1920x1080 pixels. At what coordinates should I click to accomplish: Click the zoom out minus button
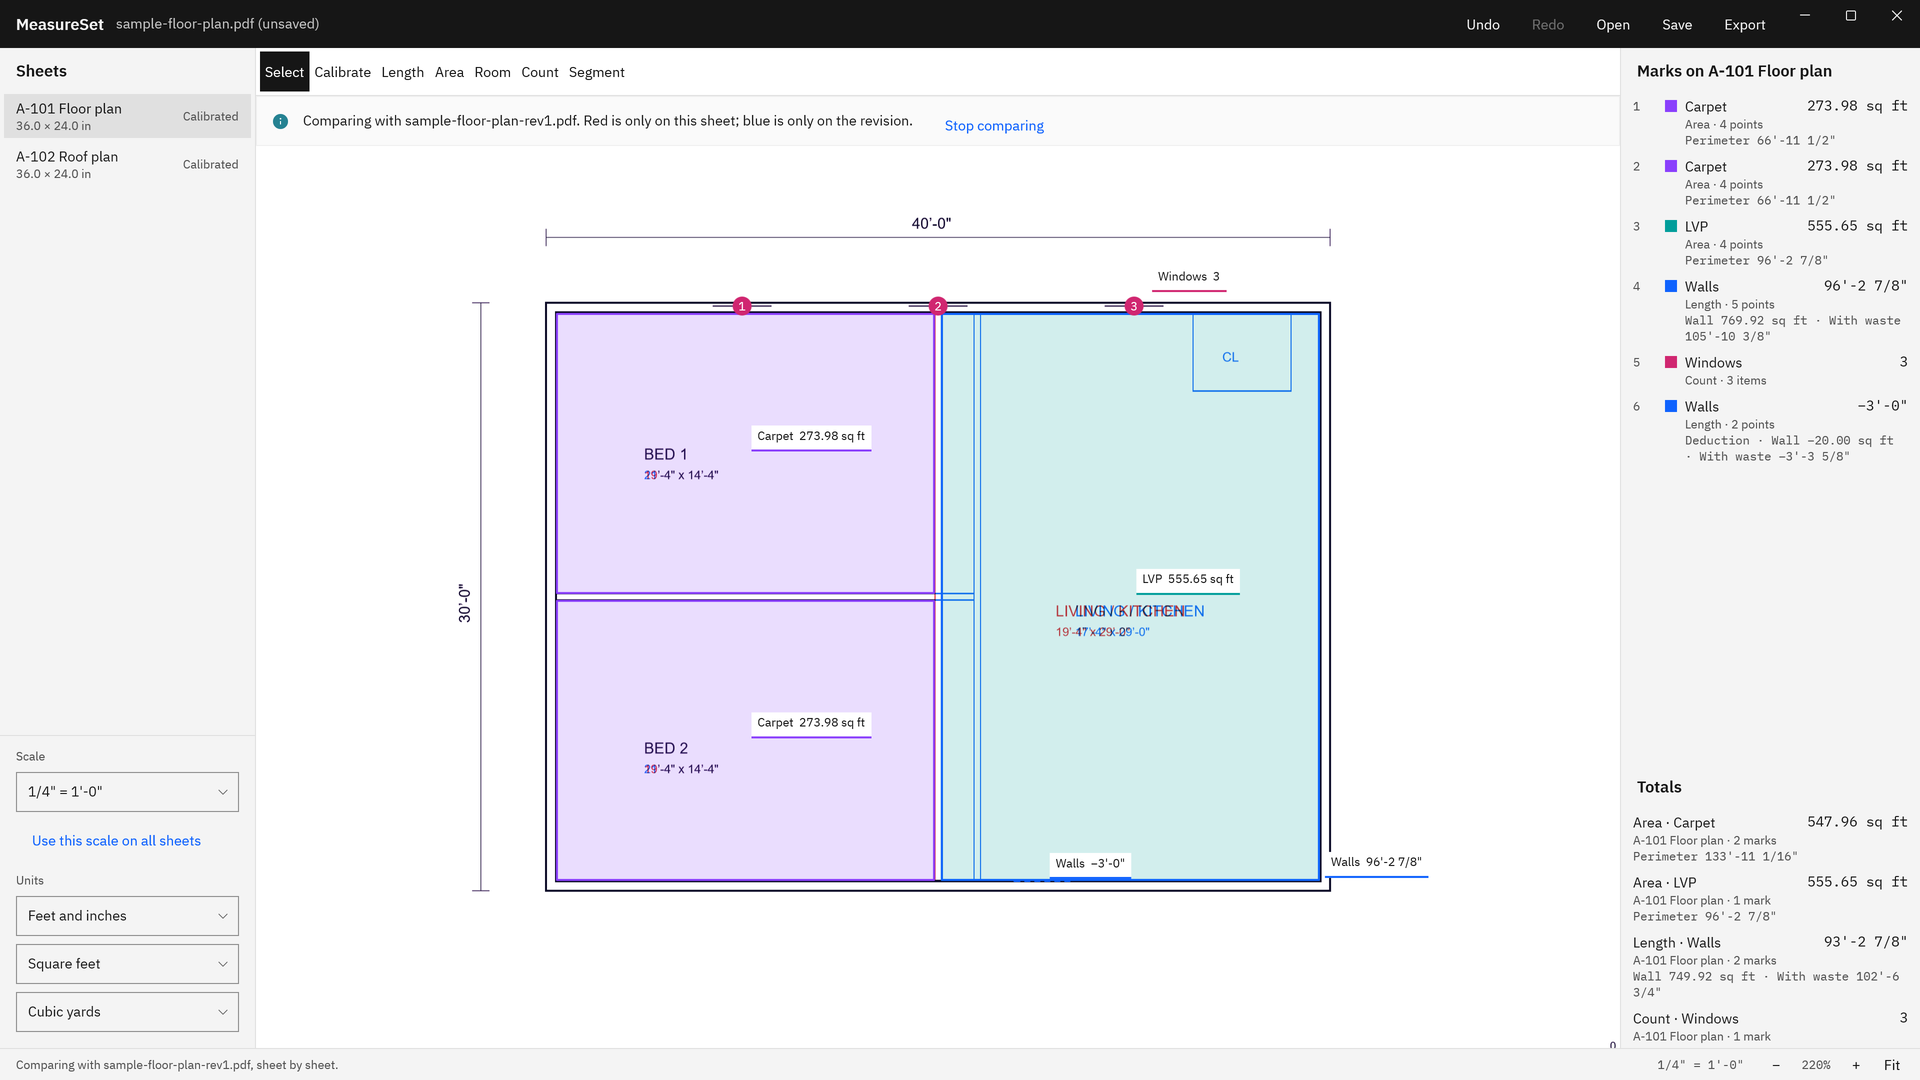[1776, 1065]
